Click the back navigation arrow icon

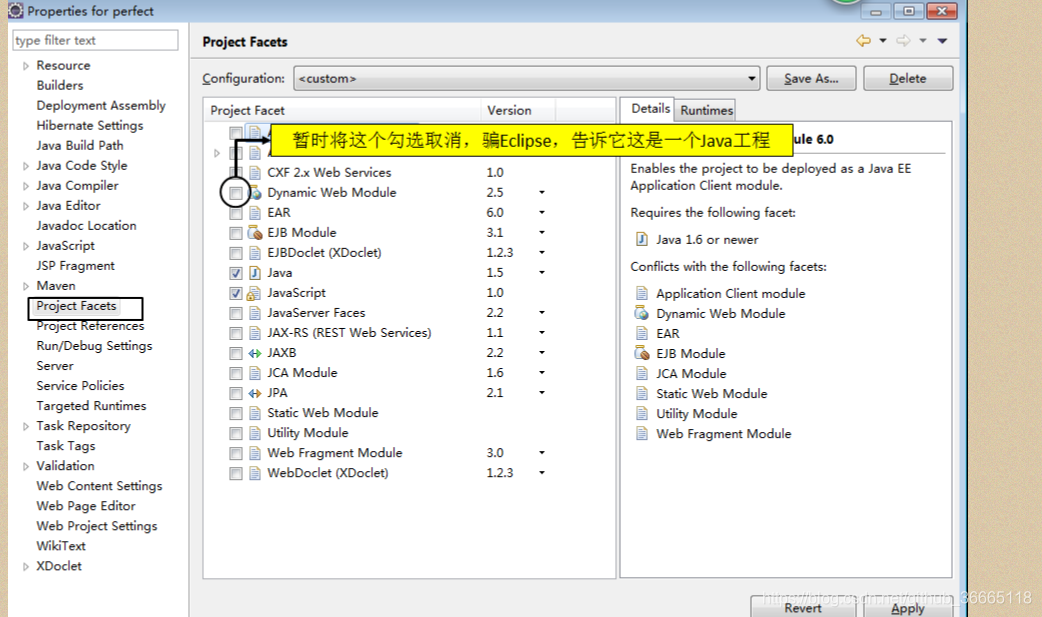coord(863,41)
